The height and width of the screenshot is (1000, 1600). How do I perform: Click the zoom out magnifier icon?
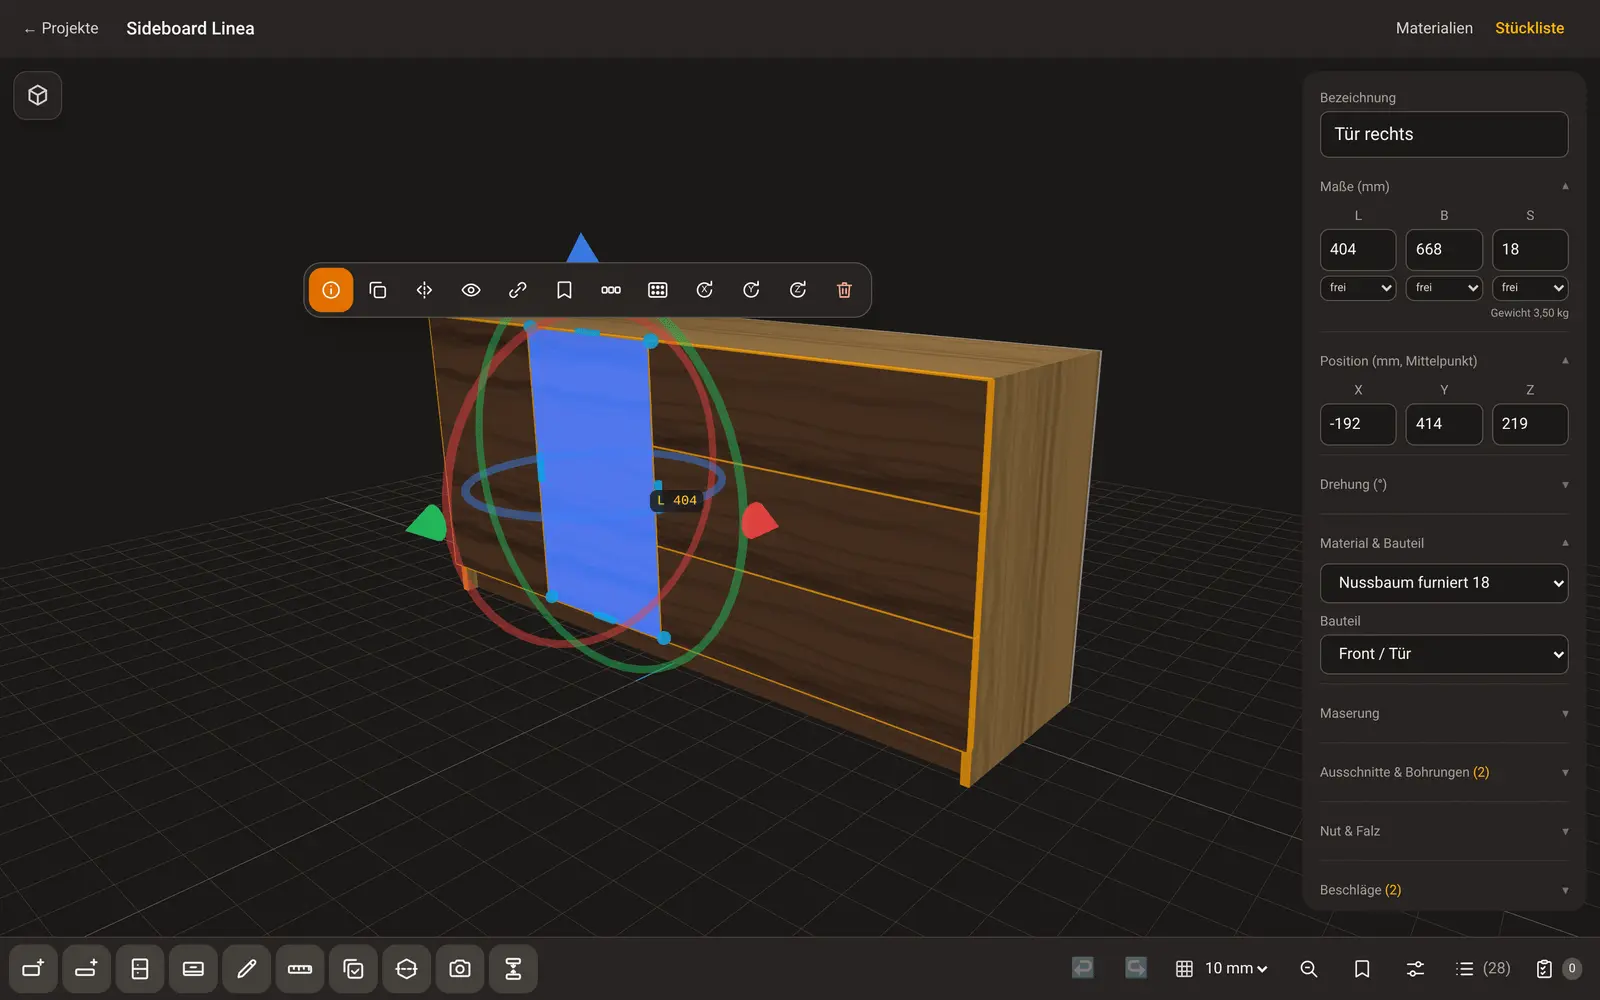tap(1309, 968)
